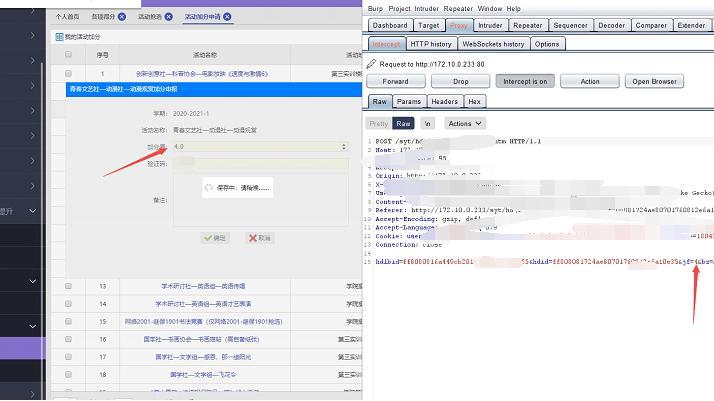714x401 pixels.
Task: Open the Intruder menu in Burp menu bar
Action: [x=428, y=8]
